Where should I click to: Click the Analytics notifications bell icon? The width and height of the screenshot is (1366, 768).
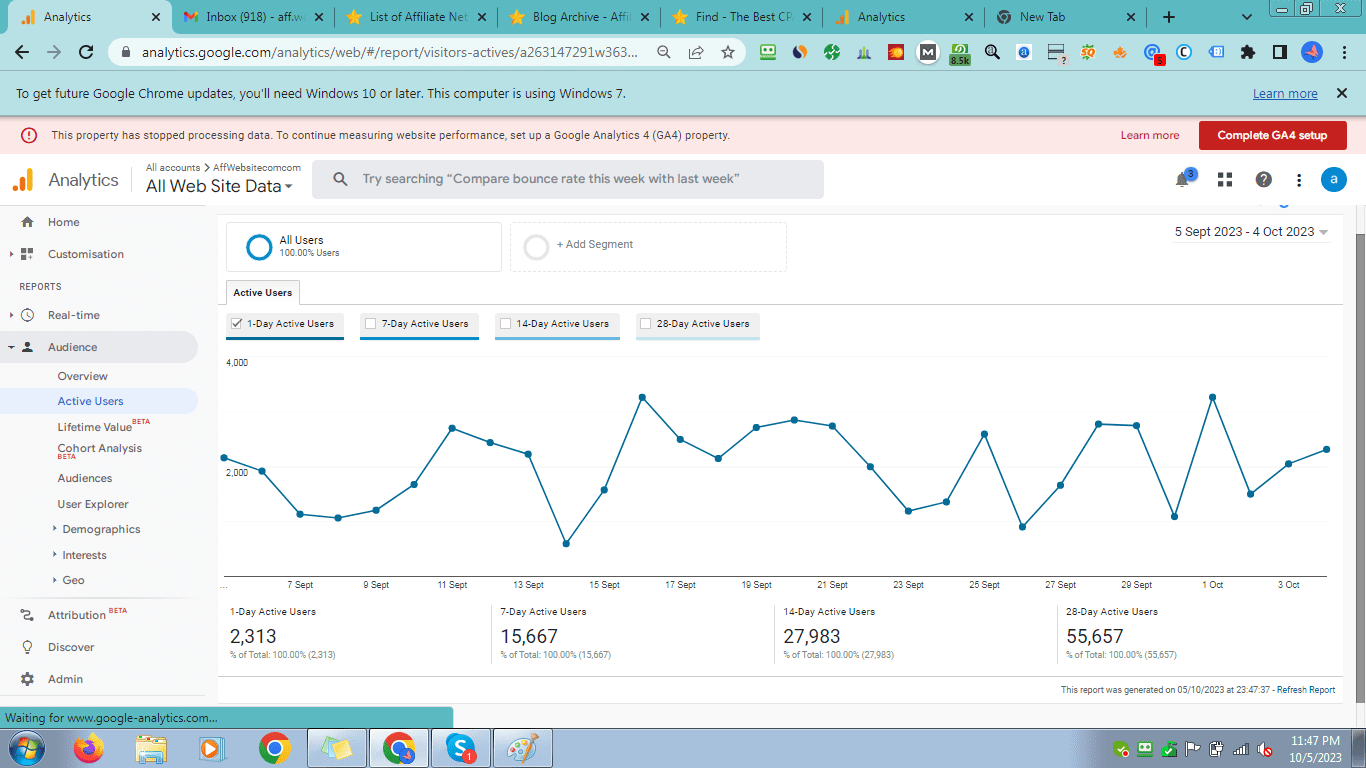click(x=1182, y=180)
